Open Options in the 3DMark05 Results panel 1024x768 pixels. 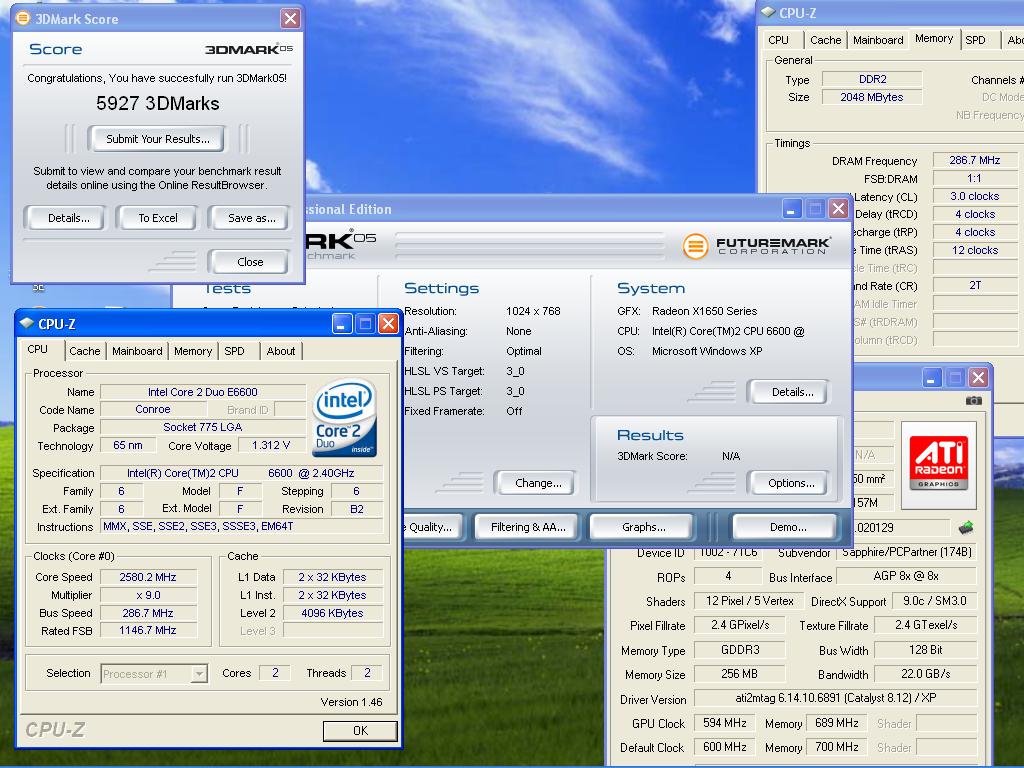pyautogui.click(x=790, y=483)
